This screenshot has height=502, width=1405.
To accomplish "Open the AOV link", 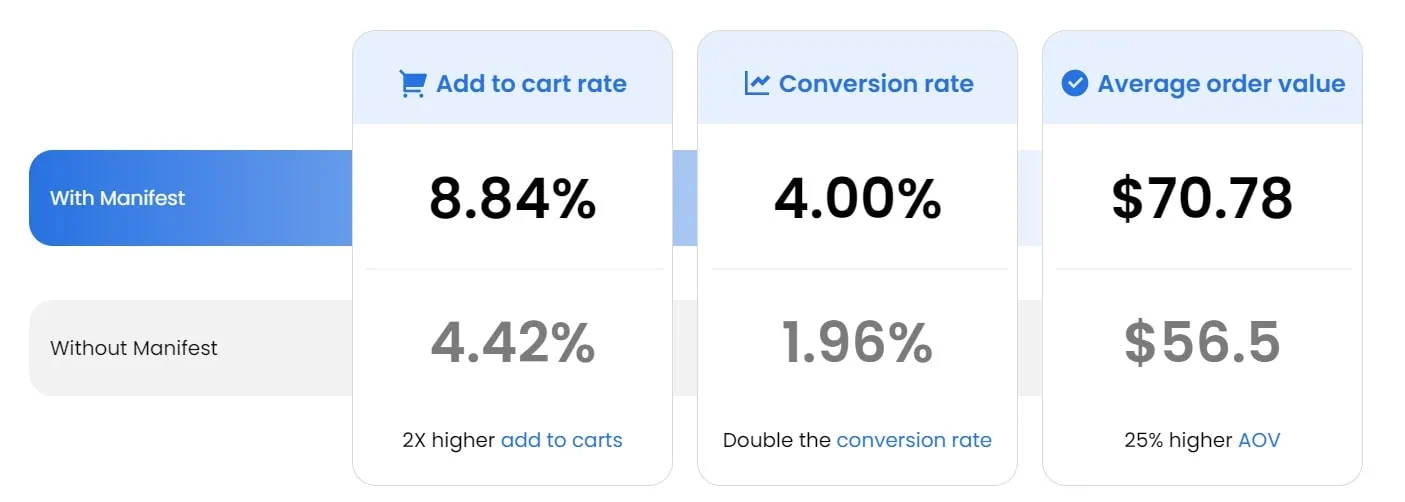I will point(1259,440).
